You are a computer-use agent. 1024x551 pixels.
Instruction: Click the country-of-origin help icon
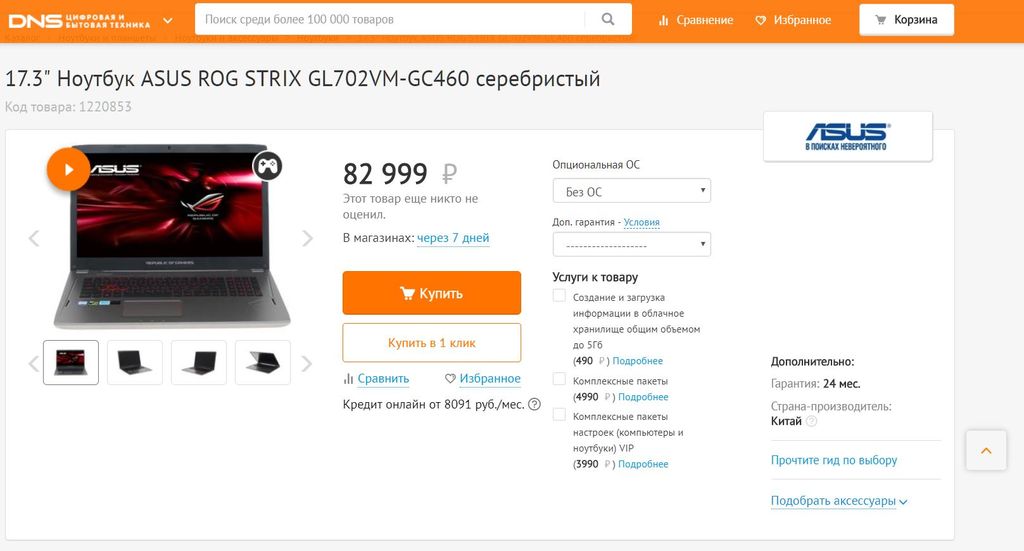pos(811,422)
